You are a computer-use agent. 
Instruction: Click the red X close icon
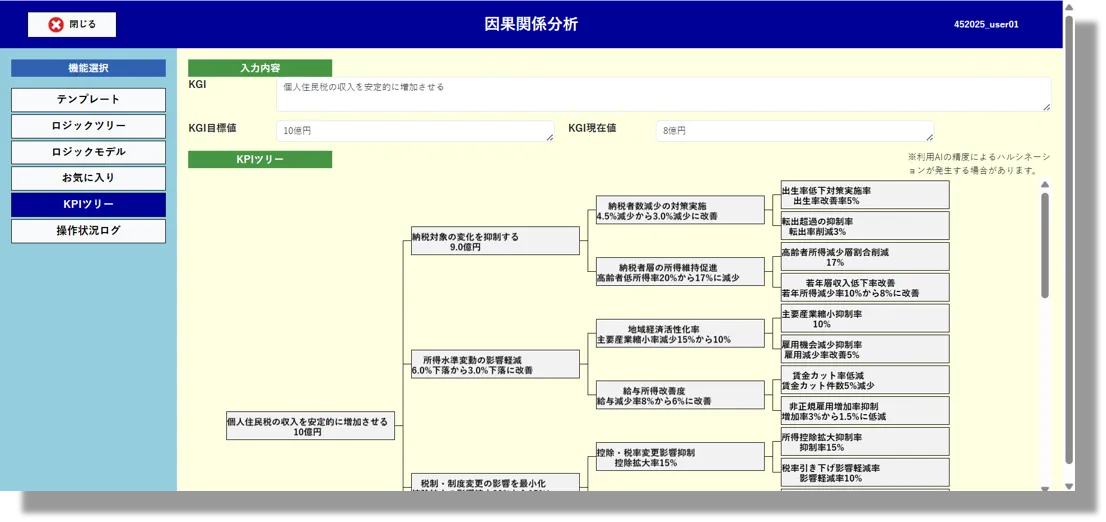pos(56,24)
